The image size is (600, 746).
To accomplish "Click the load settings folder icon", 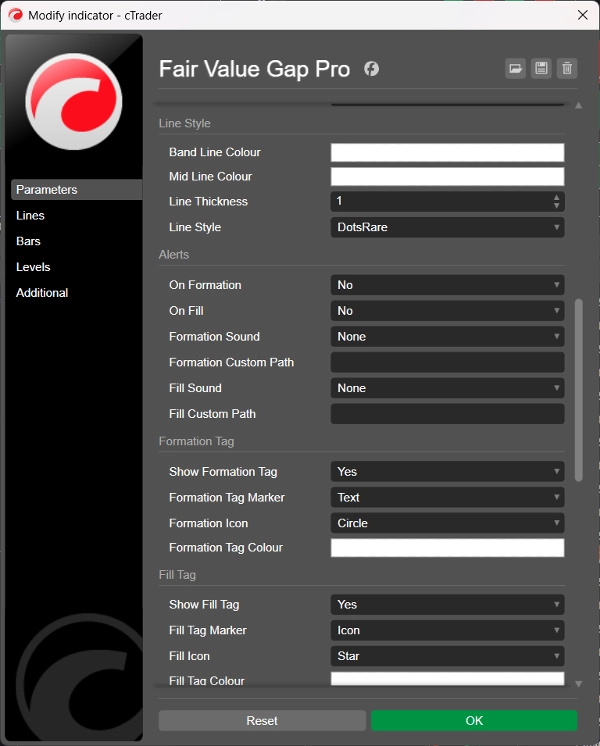I will pyautogui.click(x=515, y=68).
